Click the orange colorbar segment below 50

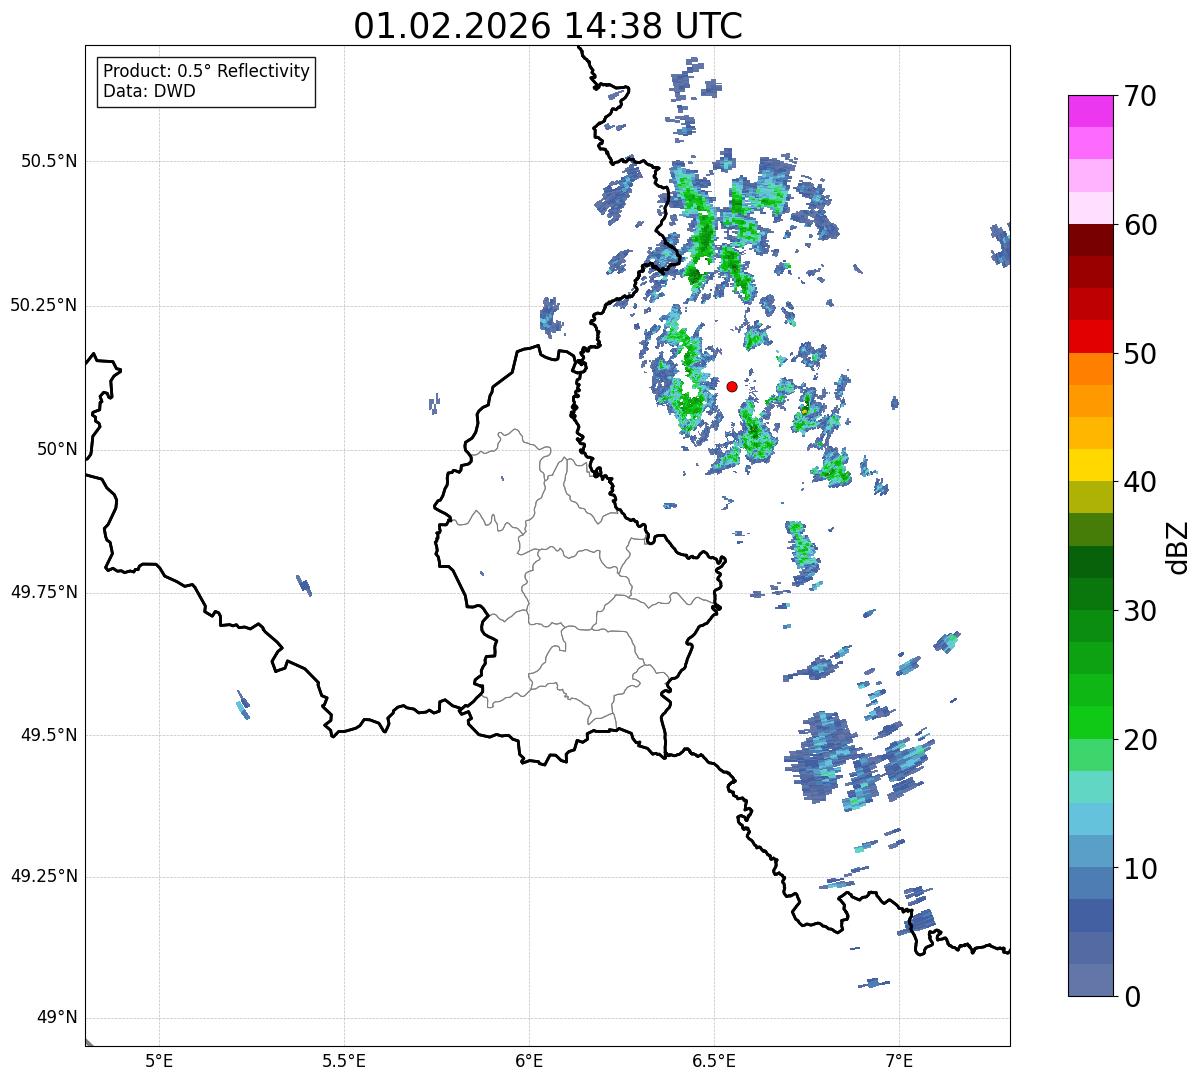coord(1091,369)
